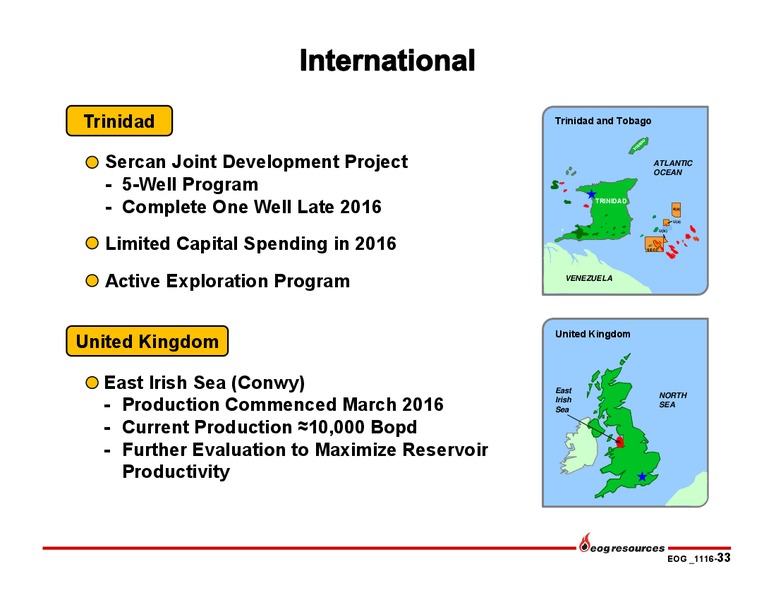Select the yellow Trinidad label box
This screenshot has height=600, width=776.
pyautogui.click(x=119, y=121)
